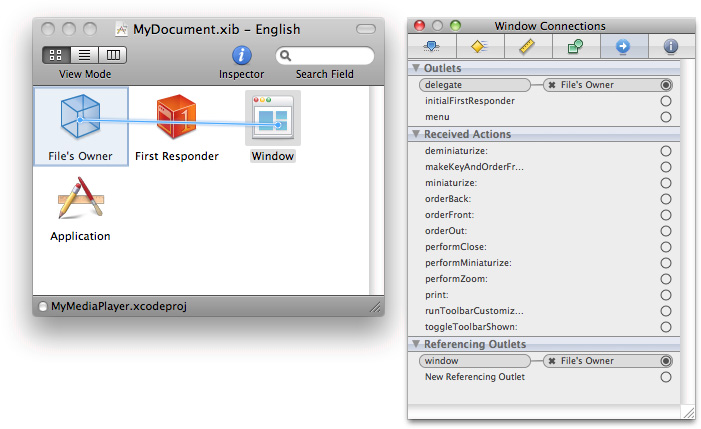Screen dimensions: 701x429
Task: Open the Identity inspector info tab
Action: [670, 46]
